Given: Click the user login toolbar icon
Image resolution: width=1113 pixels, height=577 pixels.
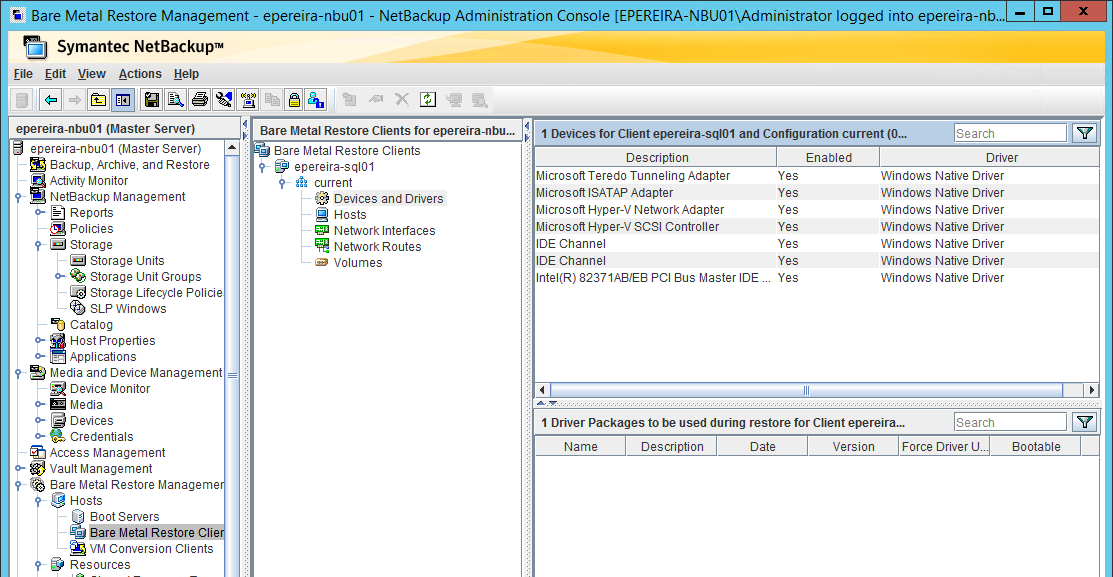Looking at the screenshot, I should [316, 100].
